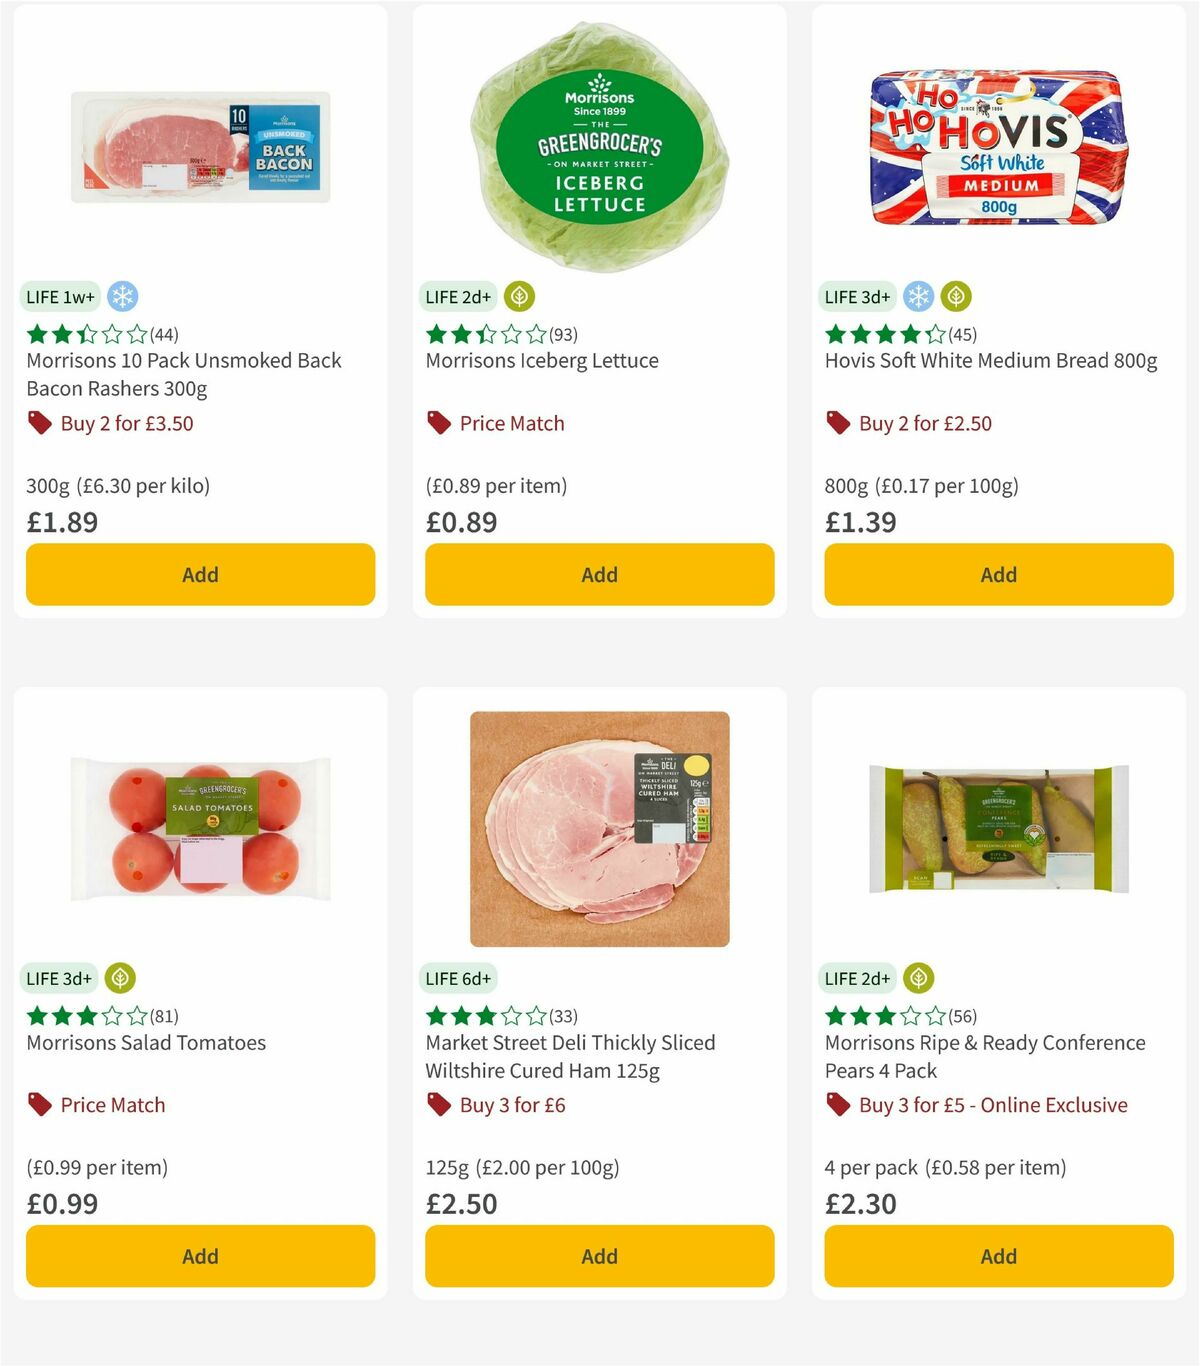Select the leaf icon on Conference Pears card
Image resolution: width=1200 pixels, height=1366 pixels.
[917, 978]
